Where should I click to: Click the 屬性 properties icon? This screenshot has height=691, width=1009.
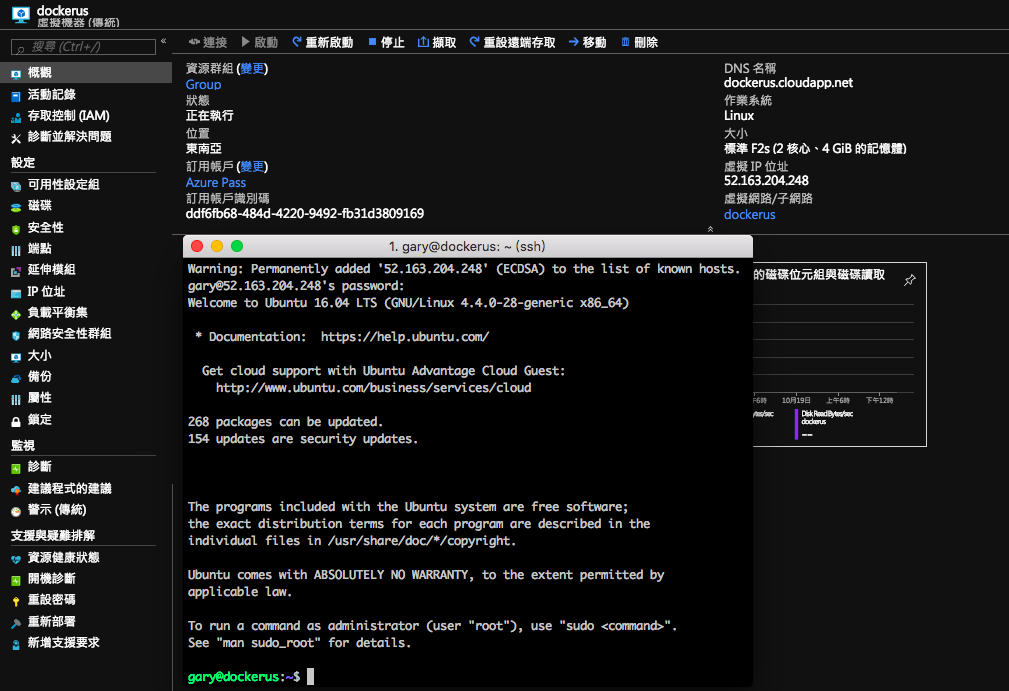(16, 400)
